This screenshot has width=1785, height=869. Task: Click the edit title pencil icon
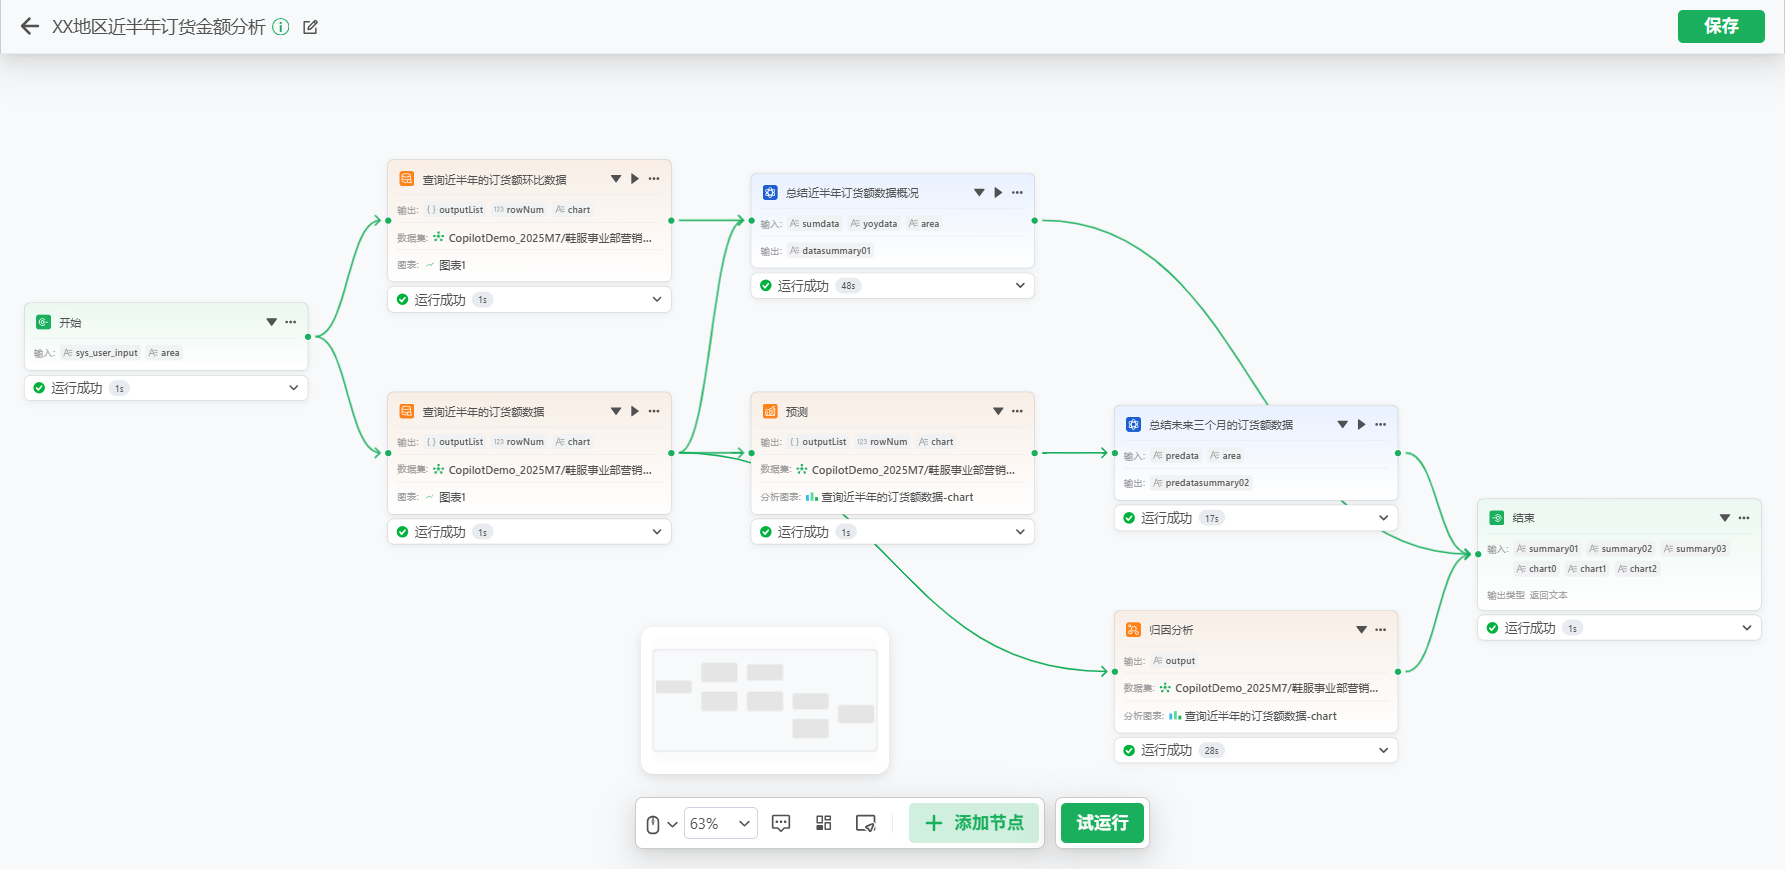[x=310, y=27]
